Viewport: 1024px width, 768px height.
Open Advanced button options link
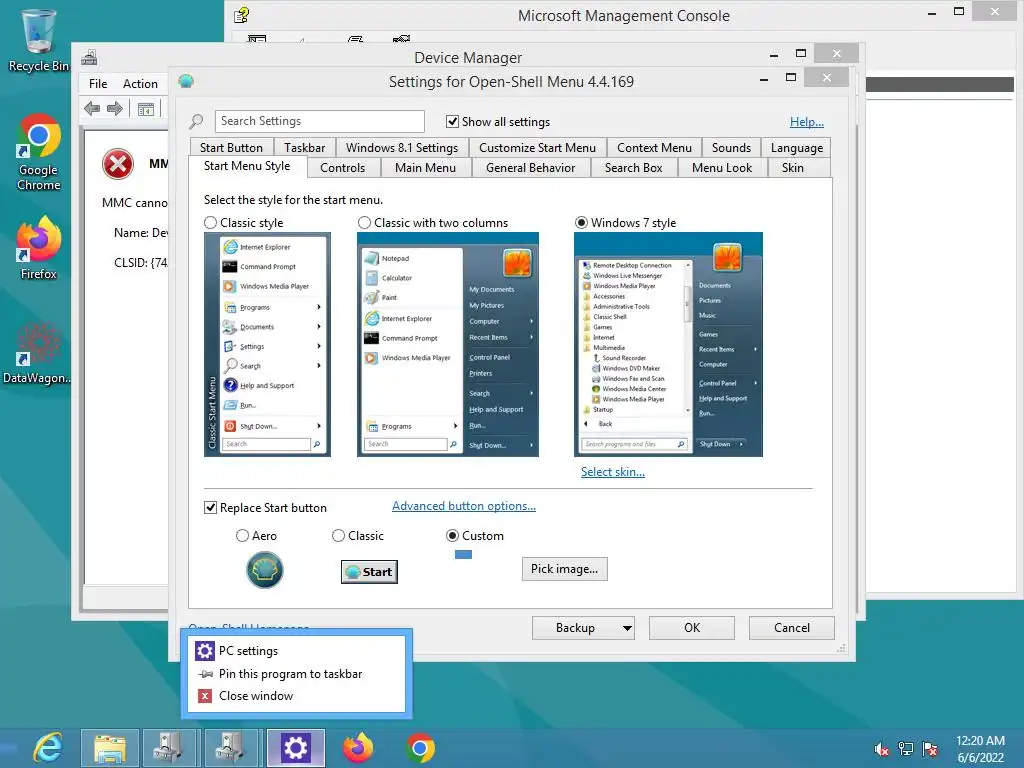pos(464,506)
